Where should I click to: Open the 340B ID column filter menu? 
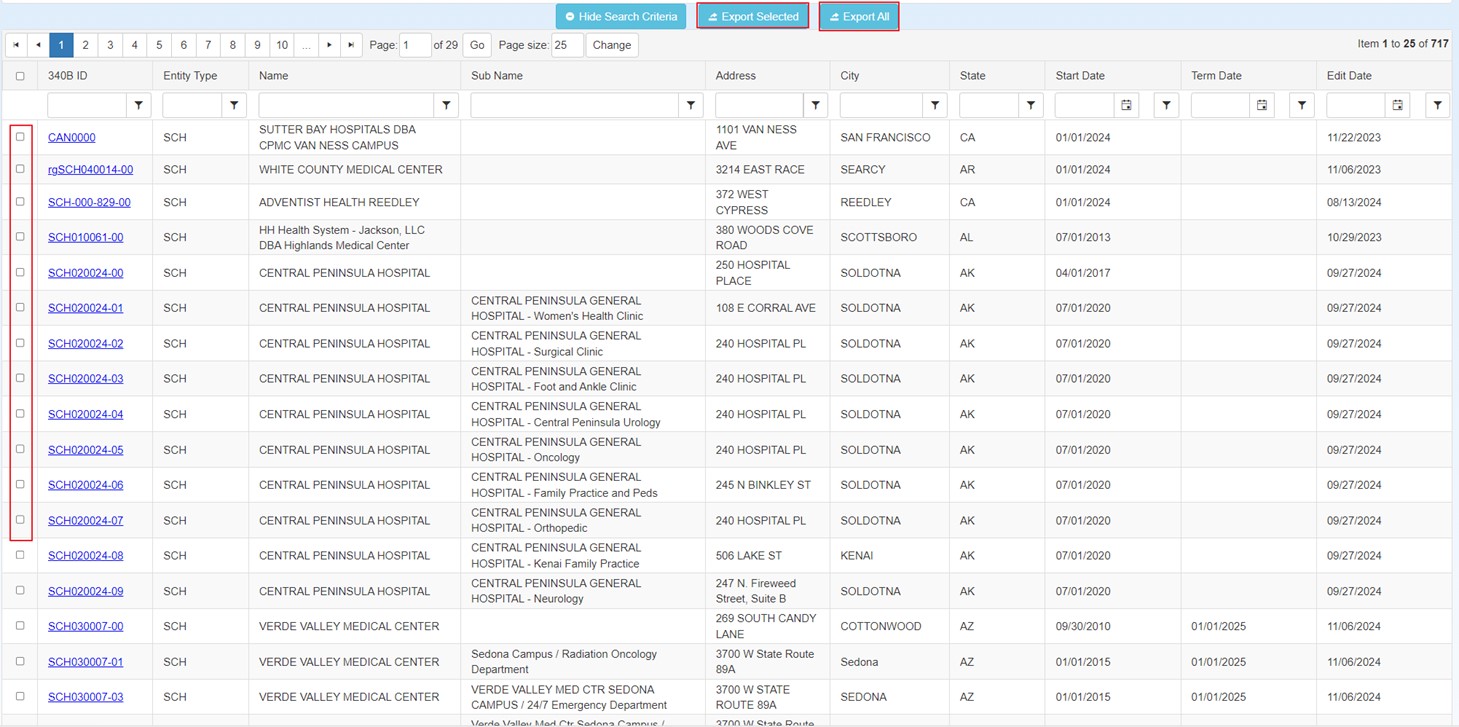point(139,105)
